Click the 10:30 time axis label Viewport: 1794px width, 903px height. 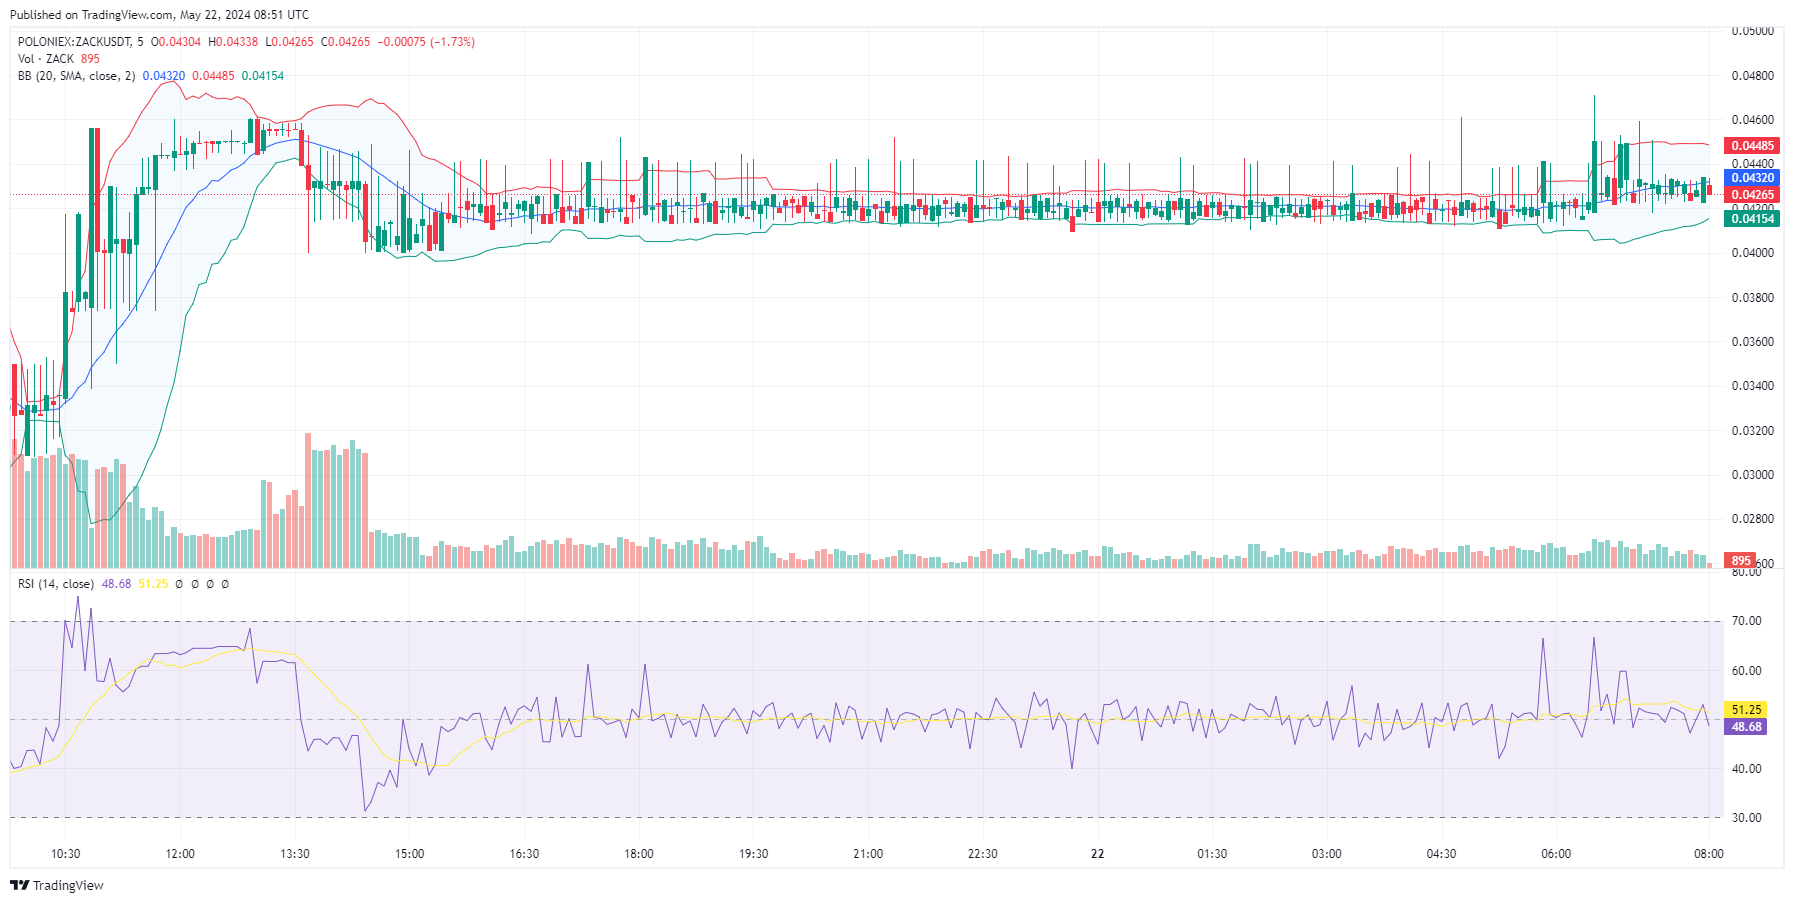coord(66,854)
